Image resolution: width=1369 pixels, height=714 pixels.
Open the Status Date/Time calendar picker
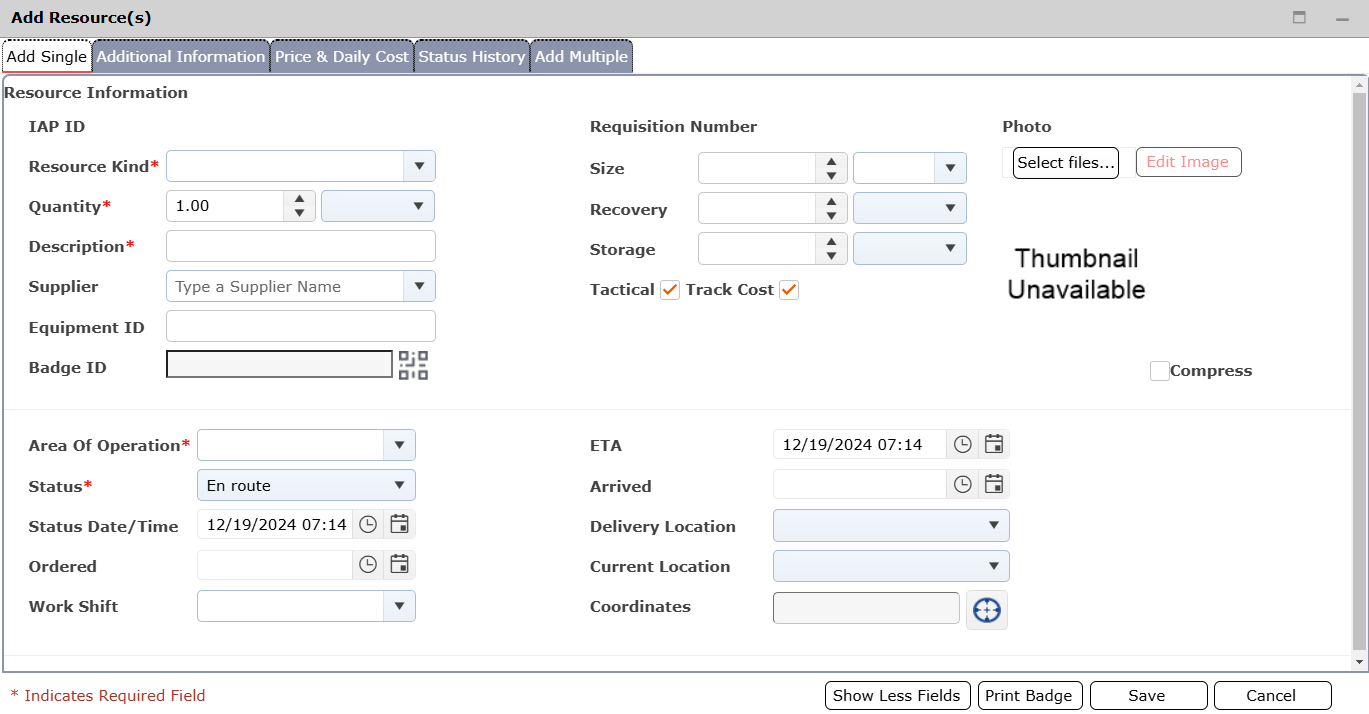tap(400, 524)
